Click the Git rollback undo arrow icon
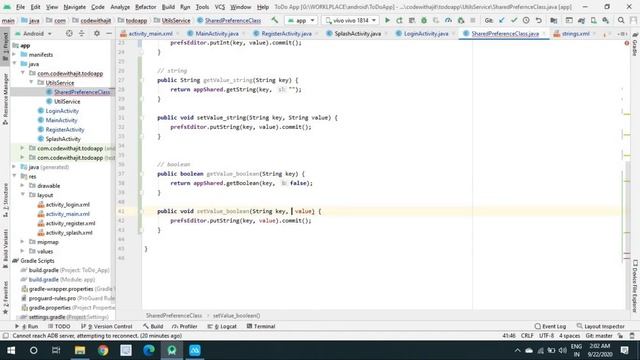The width and height of the screenshot is (640, 360). (539, 20)
